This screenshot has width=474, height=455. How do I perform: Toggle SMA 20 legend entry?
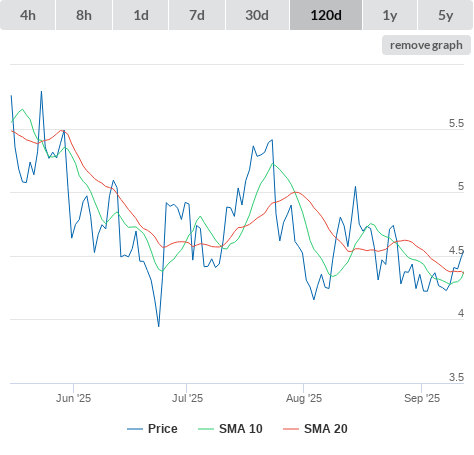point(326,429)
